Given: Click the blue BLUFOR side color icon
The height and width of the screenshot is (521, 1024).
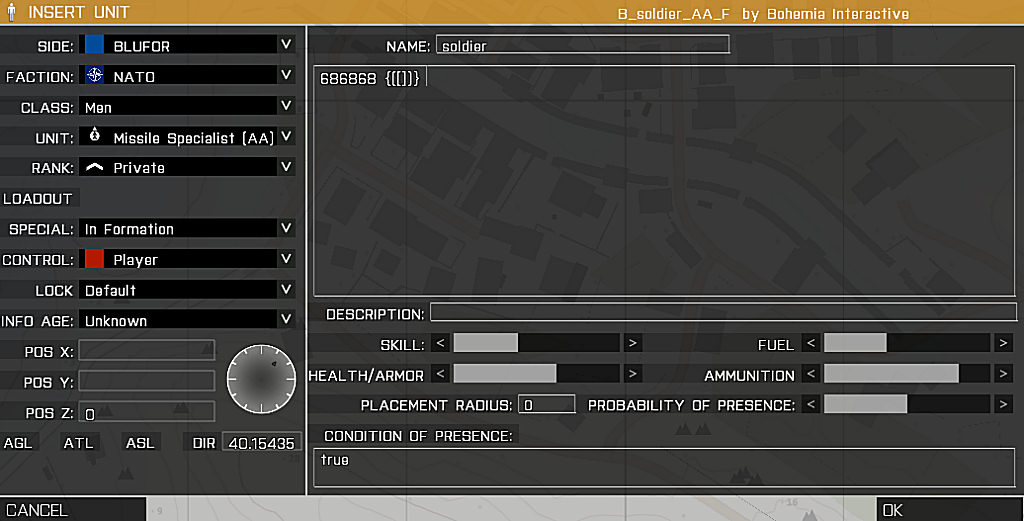Looking at the screenshot, I should (94, 44).
